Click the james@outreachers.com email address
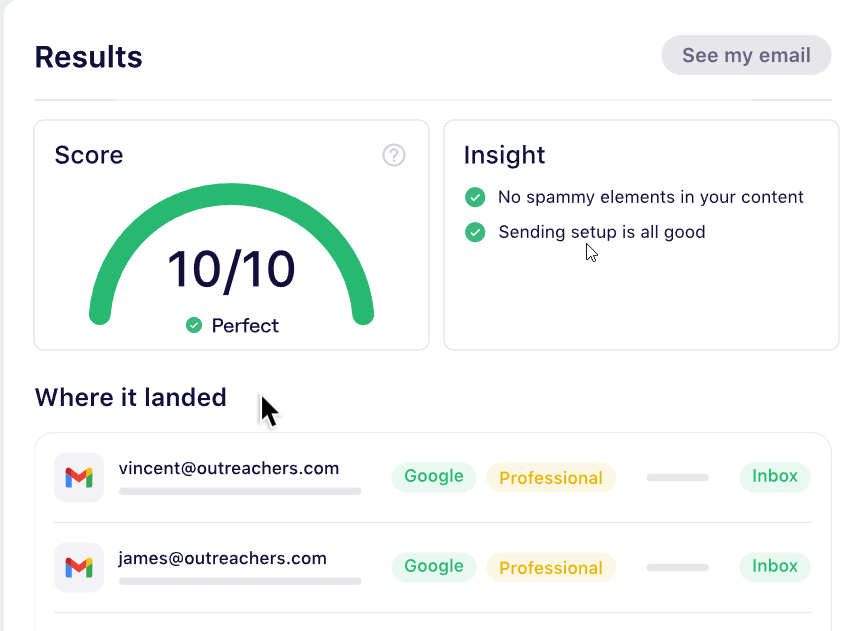The image size is (852, 631). coord(223,558)
